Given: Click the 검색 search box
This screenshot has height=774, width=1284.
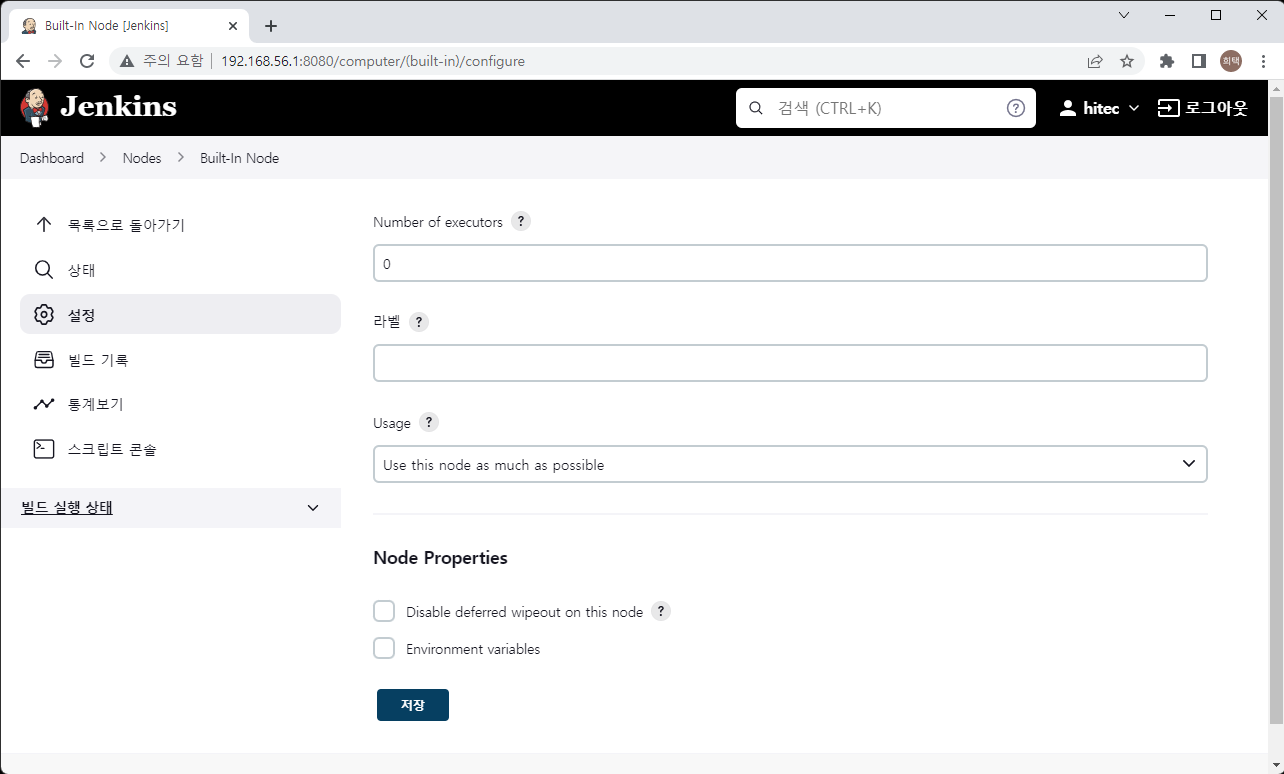Looking at the screenshot, I should click(x=885, y=108).
